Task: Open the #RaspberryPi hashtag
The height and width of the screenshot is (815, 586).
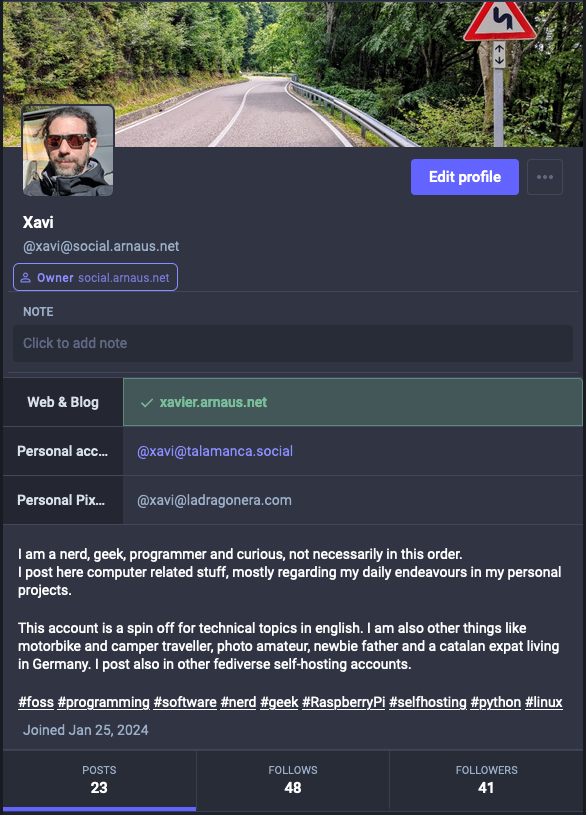Action: click(344, 702)
